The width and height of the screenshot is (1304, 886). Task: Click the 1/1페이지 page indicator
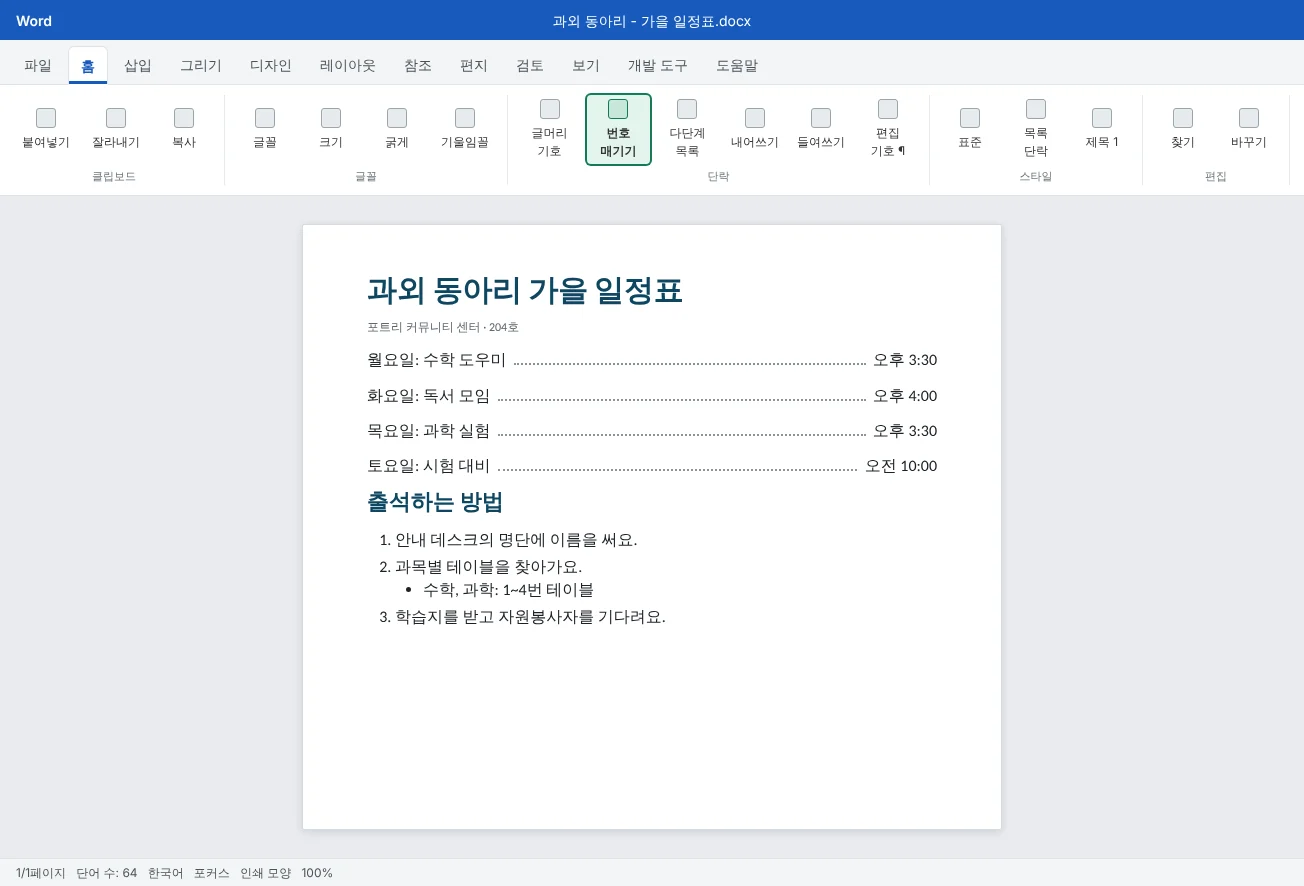click(x=41, y=873)
